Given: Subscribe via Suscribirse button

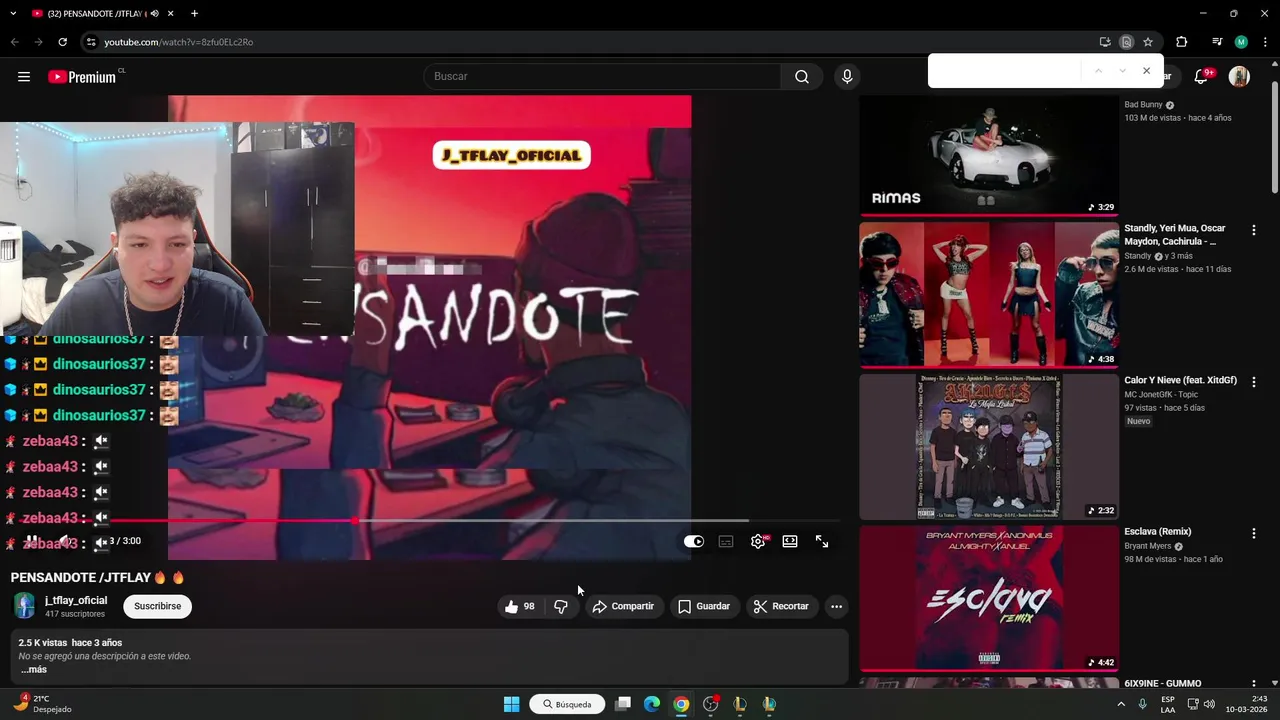Looking at the screenshot, I should (157, 606).
